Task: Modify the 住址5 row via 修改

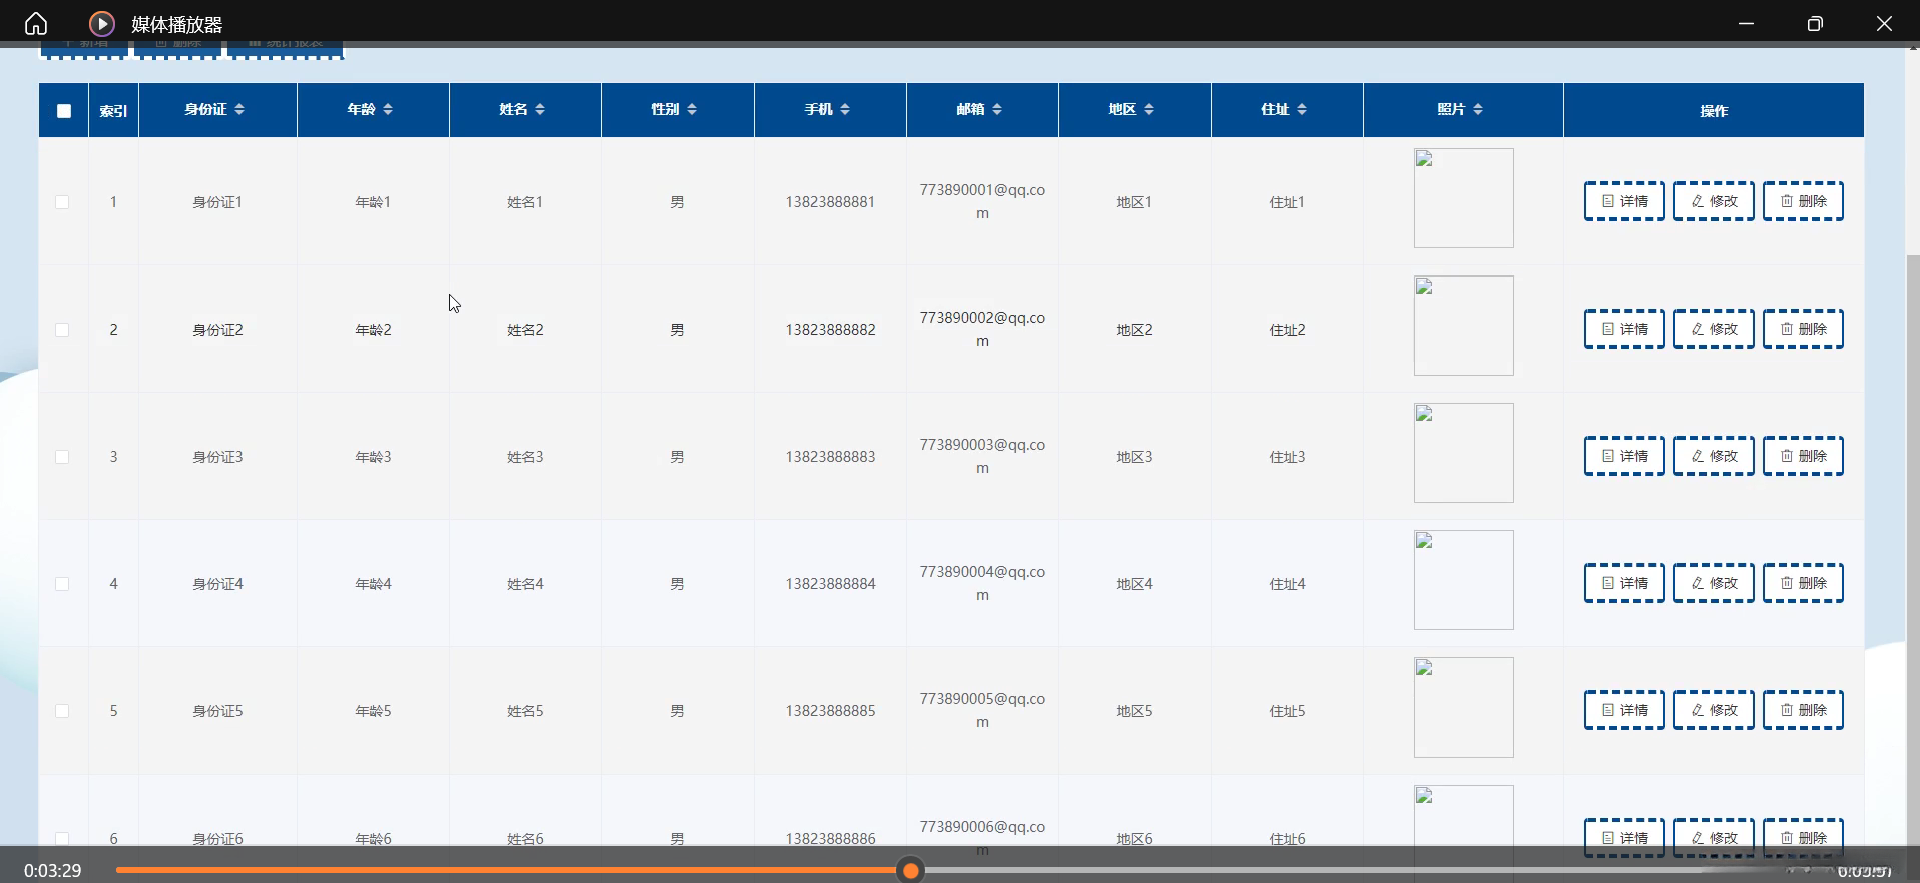Action: tap(1714, 710)
